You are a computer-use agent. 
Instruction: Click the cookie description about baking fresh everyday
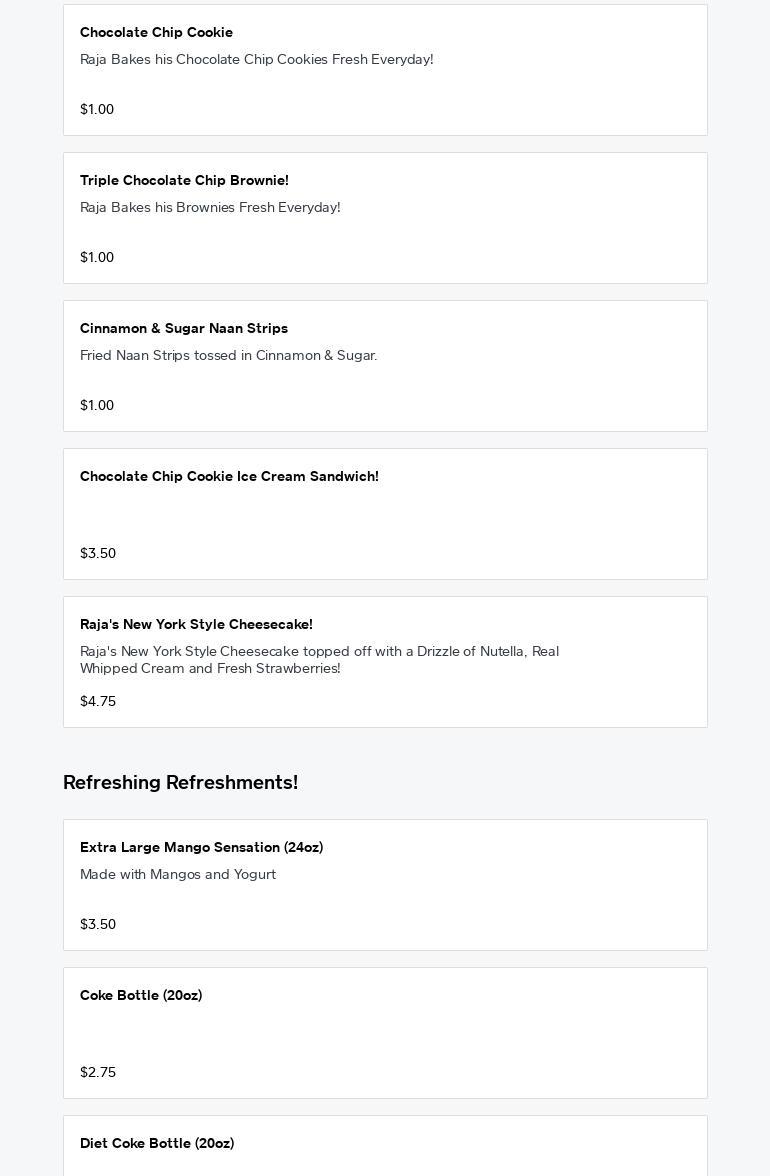pos(256,60)
